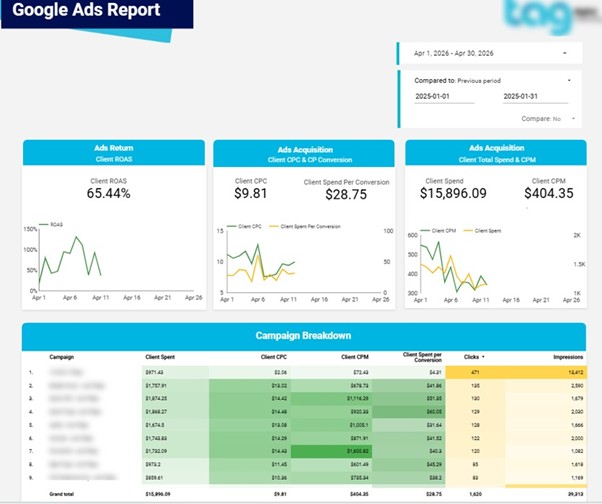
Task: Select the $60.05 per Conversion cell in row 4
Action: pyautogui.click(x=408, y=412)
